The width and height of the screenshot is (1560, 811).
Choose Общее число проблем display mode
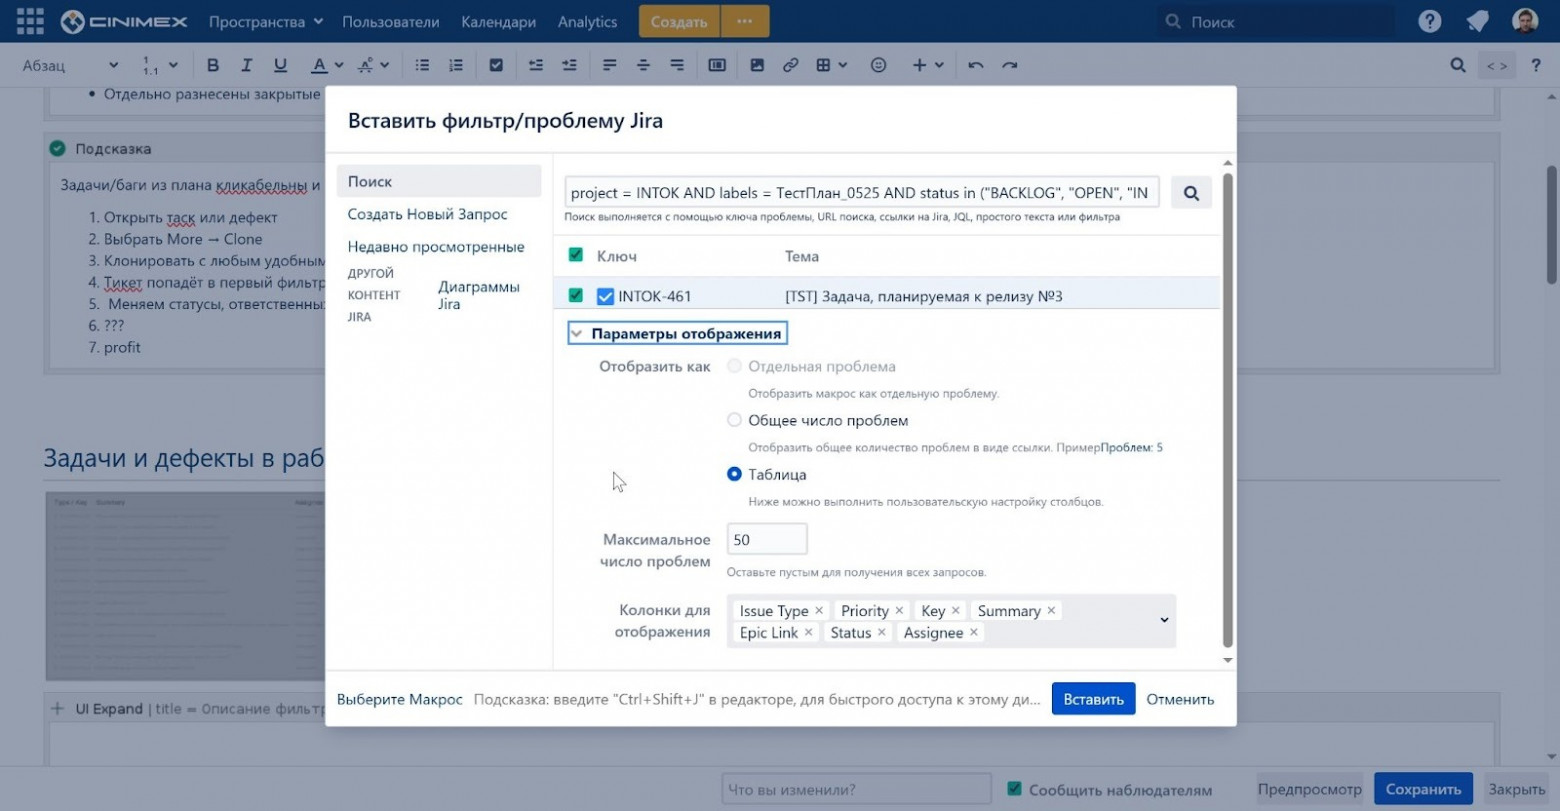735,420
